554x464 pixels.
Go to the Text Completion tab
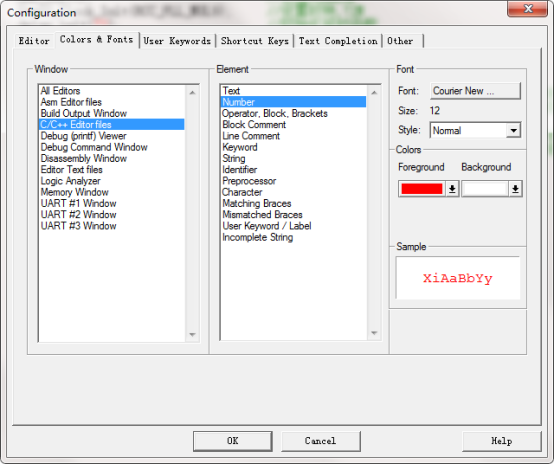(x=338, y=41)
